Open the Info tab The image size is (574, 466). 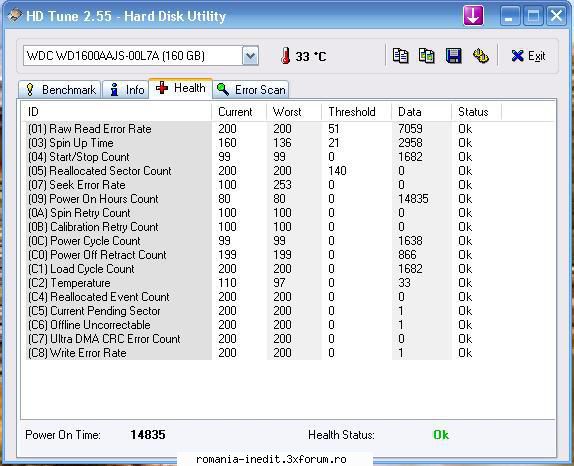[x=126, y=90]
